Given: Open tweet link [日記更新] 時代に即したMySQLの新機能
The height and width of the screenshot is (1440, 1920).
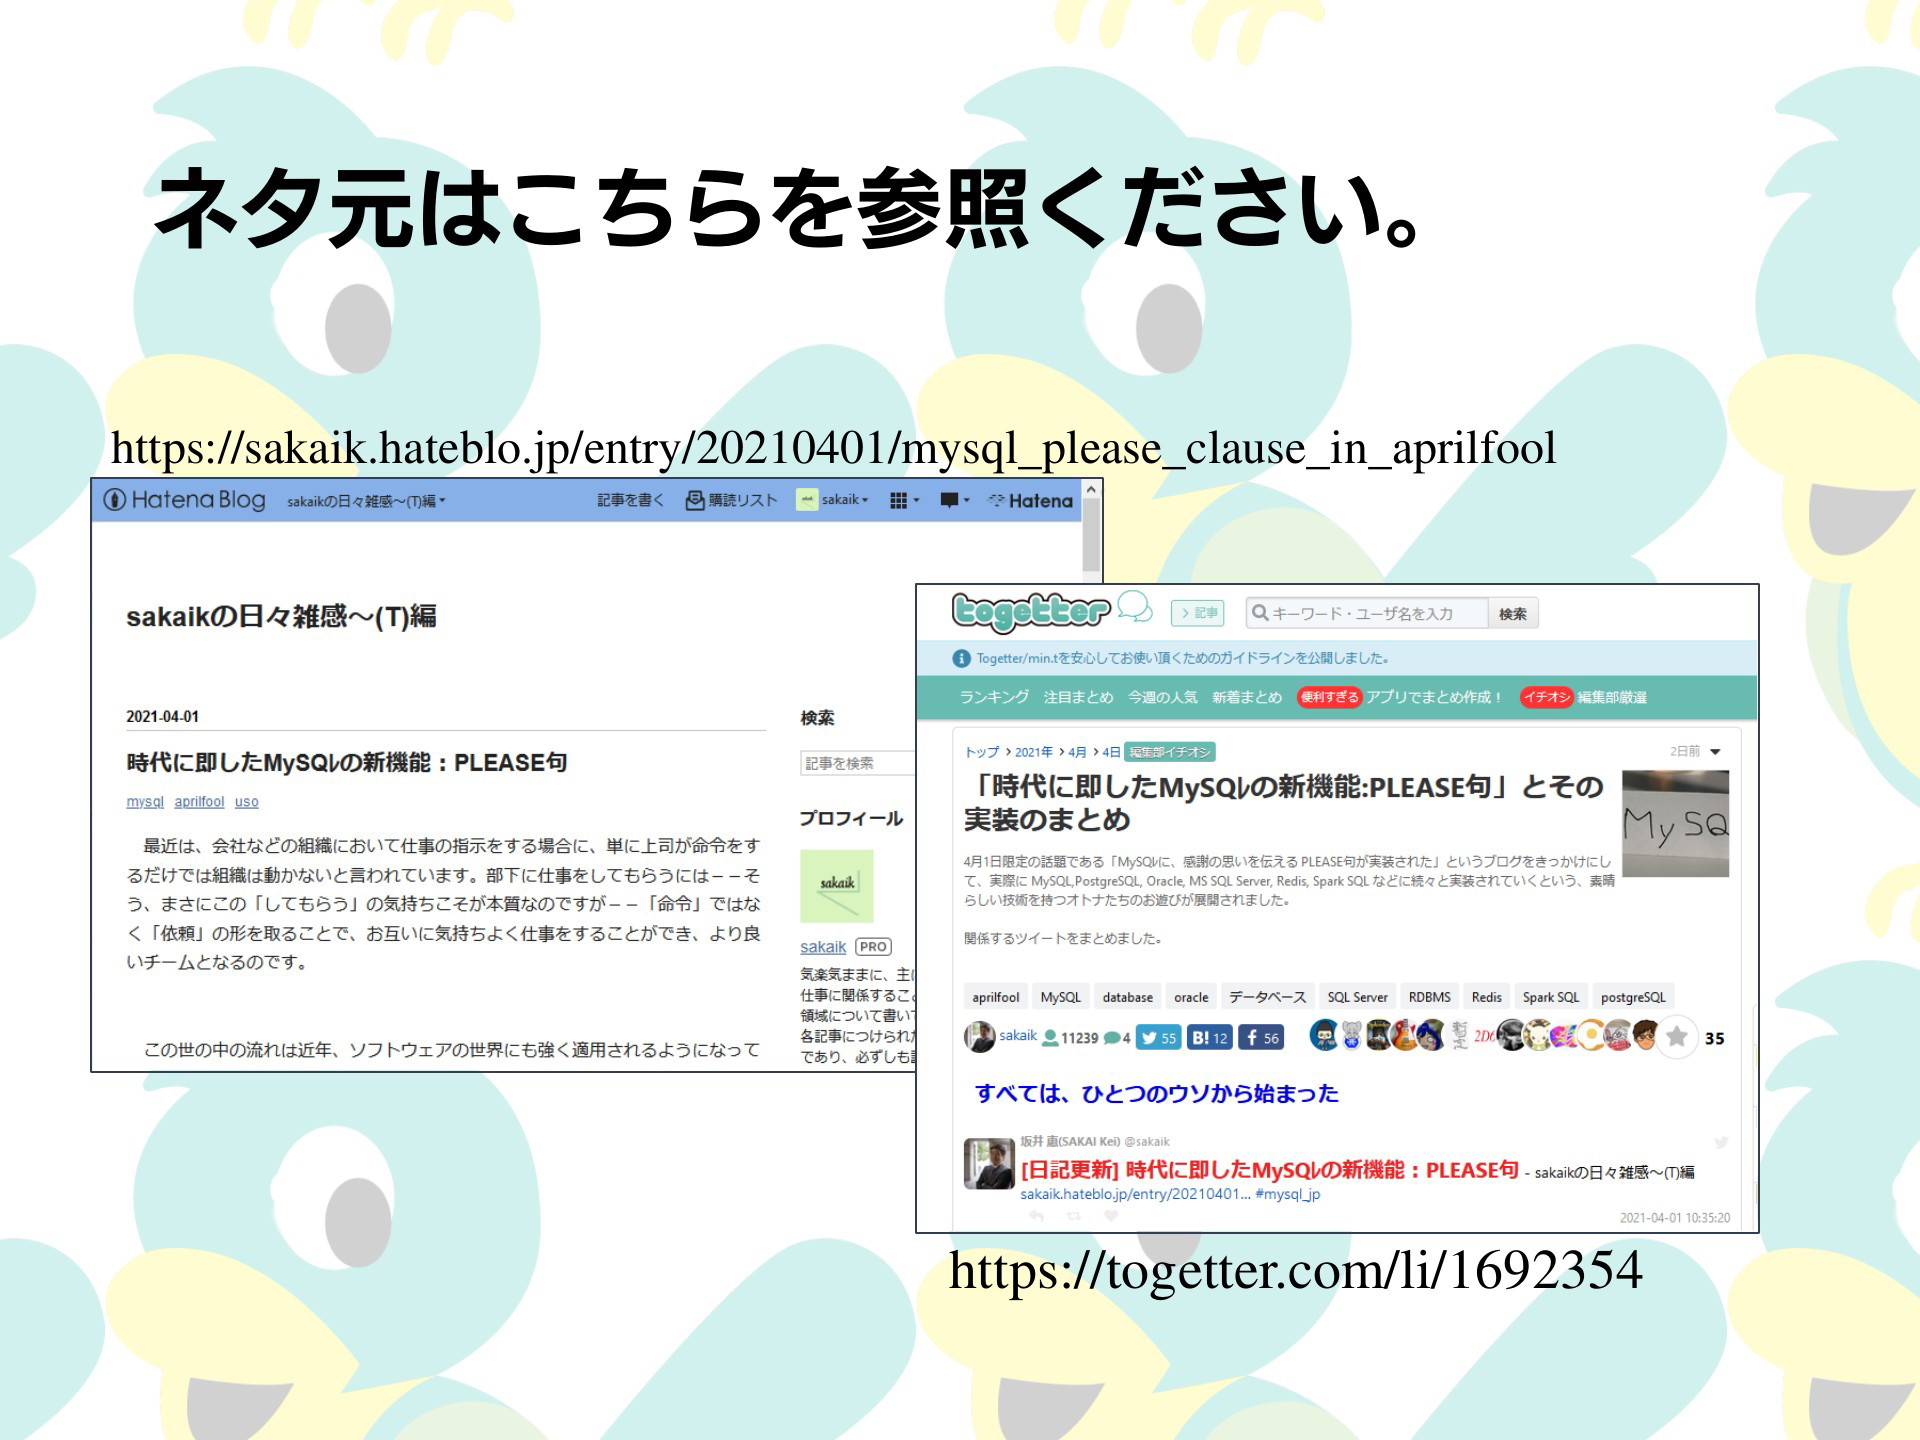Looking at the screenshot, I should pyautogui.click(x=1269, y=1170).
